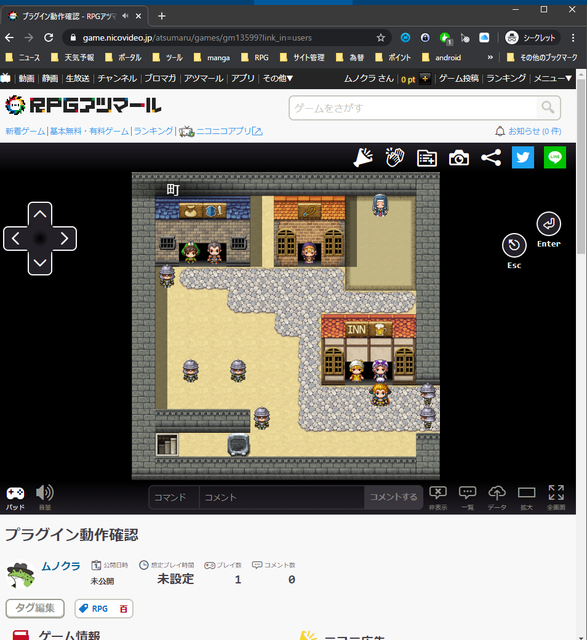Click the plus points button next to 0 pt
Image resolution: width=587 pixels, height=640 pixels.
coord(425,78)
